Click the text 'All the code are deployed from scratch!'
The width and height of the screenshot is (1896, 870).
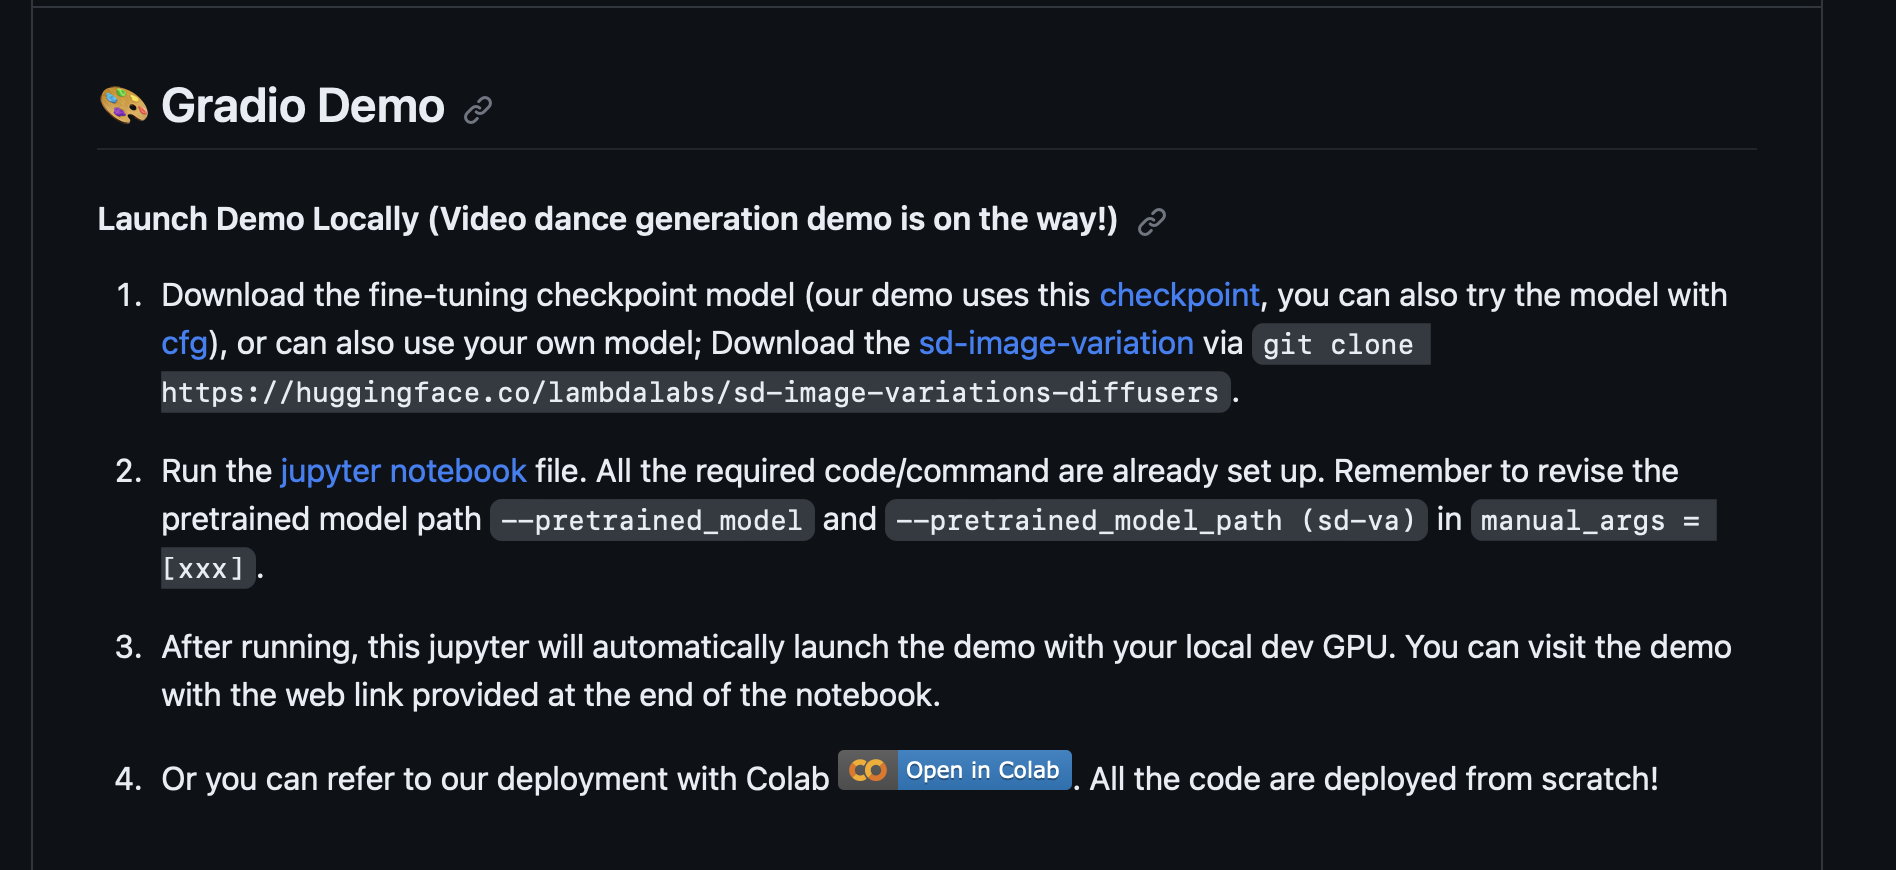click(1374, 779)
